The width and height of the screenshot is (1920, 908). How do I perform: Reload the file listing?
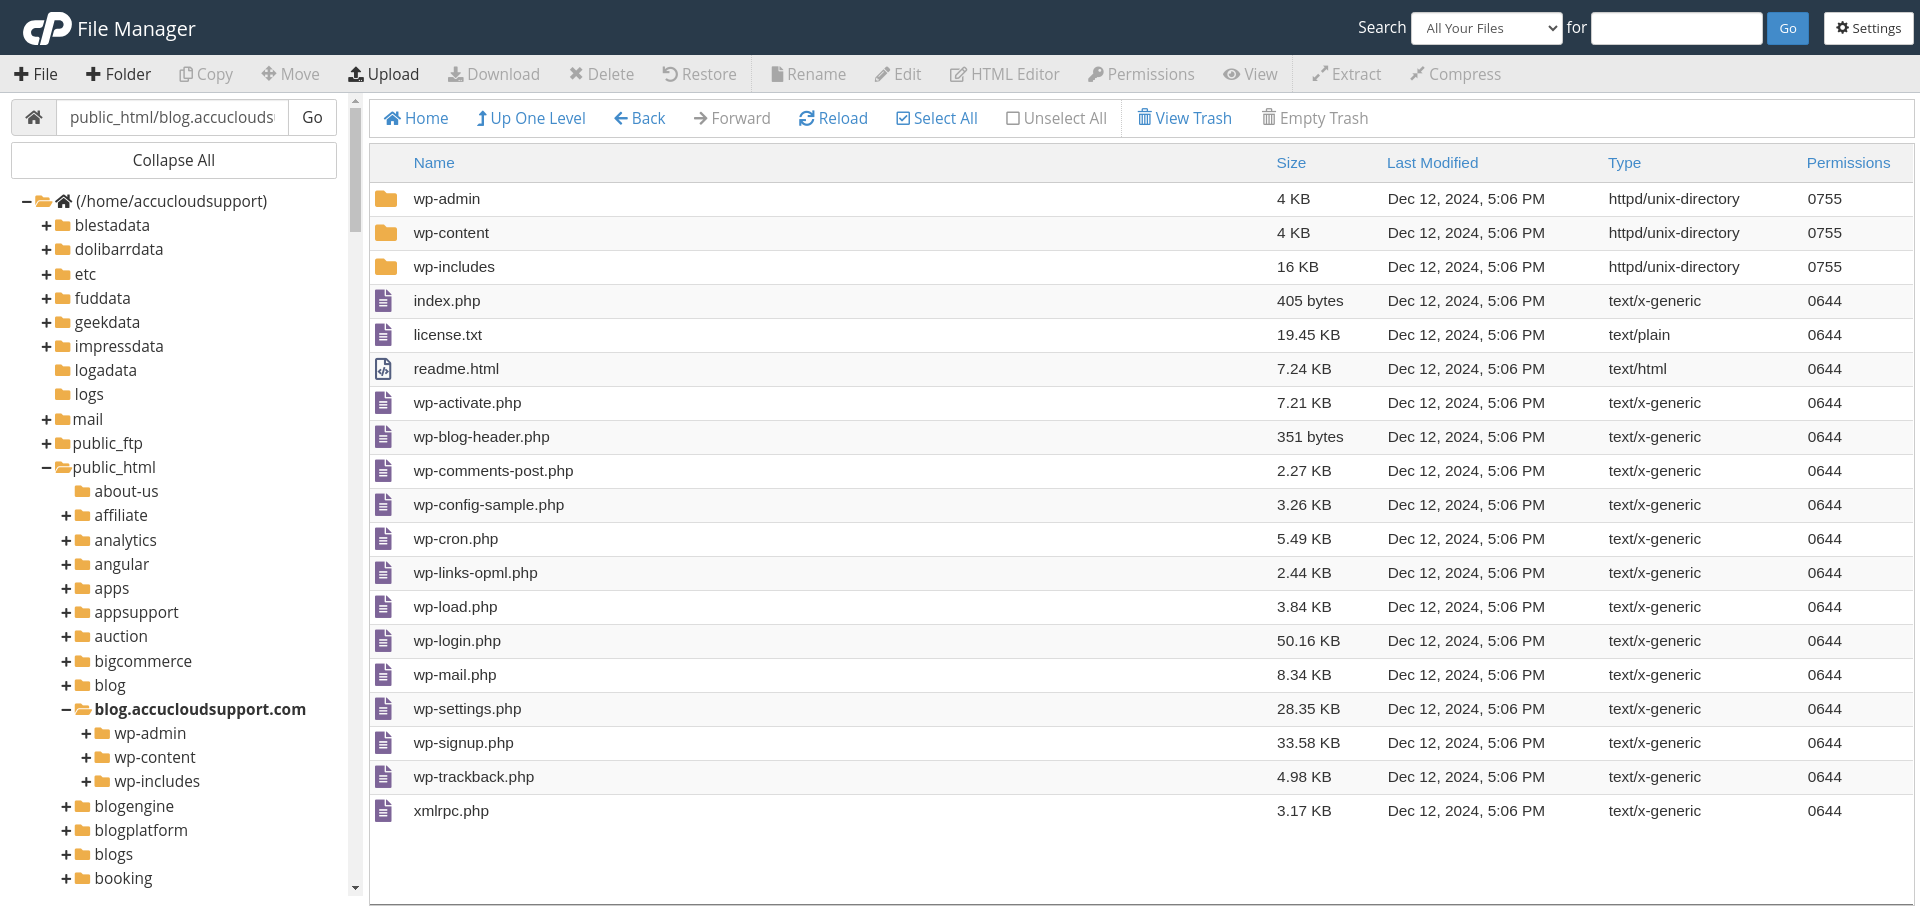coord(833,118)
